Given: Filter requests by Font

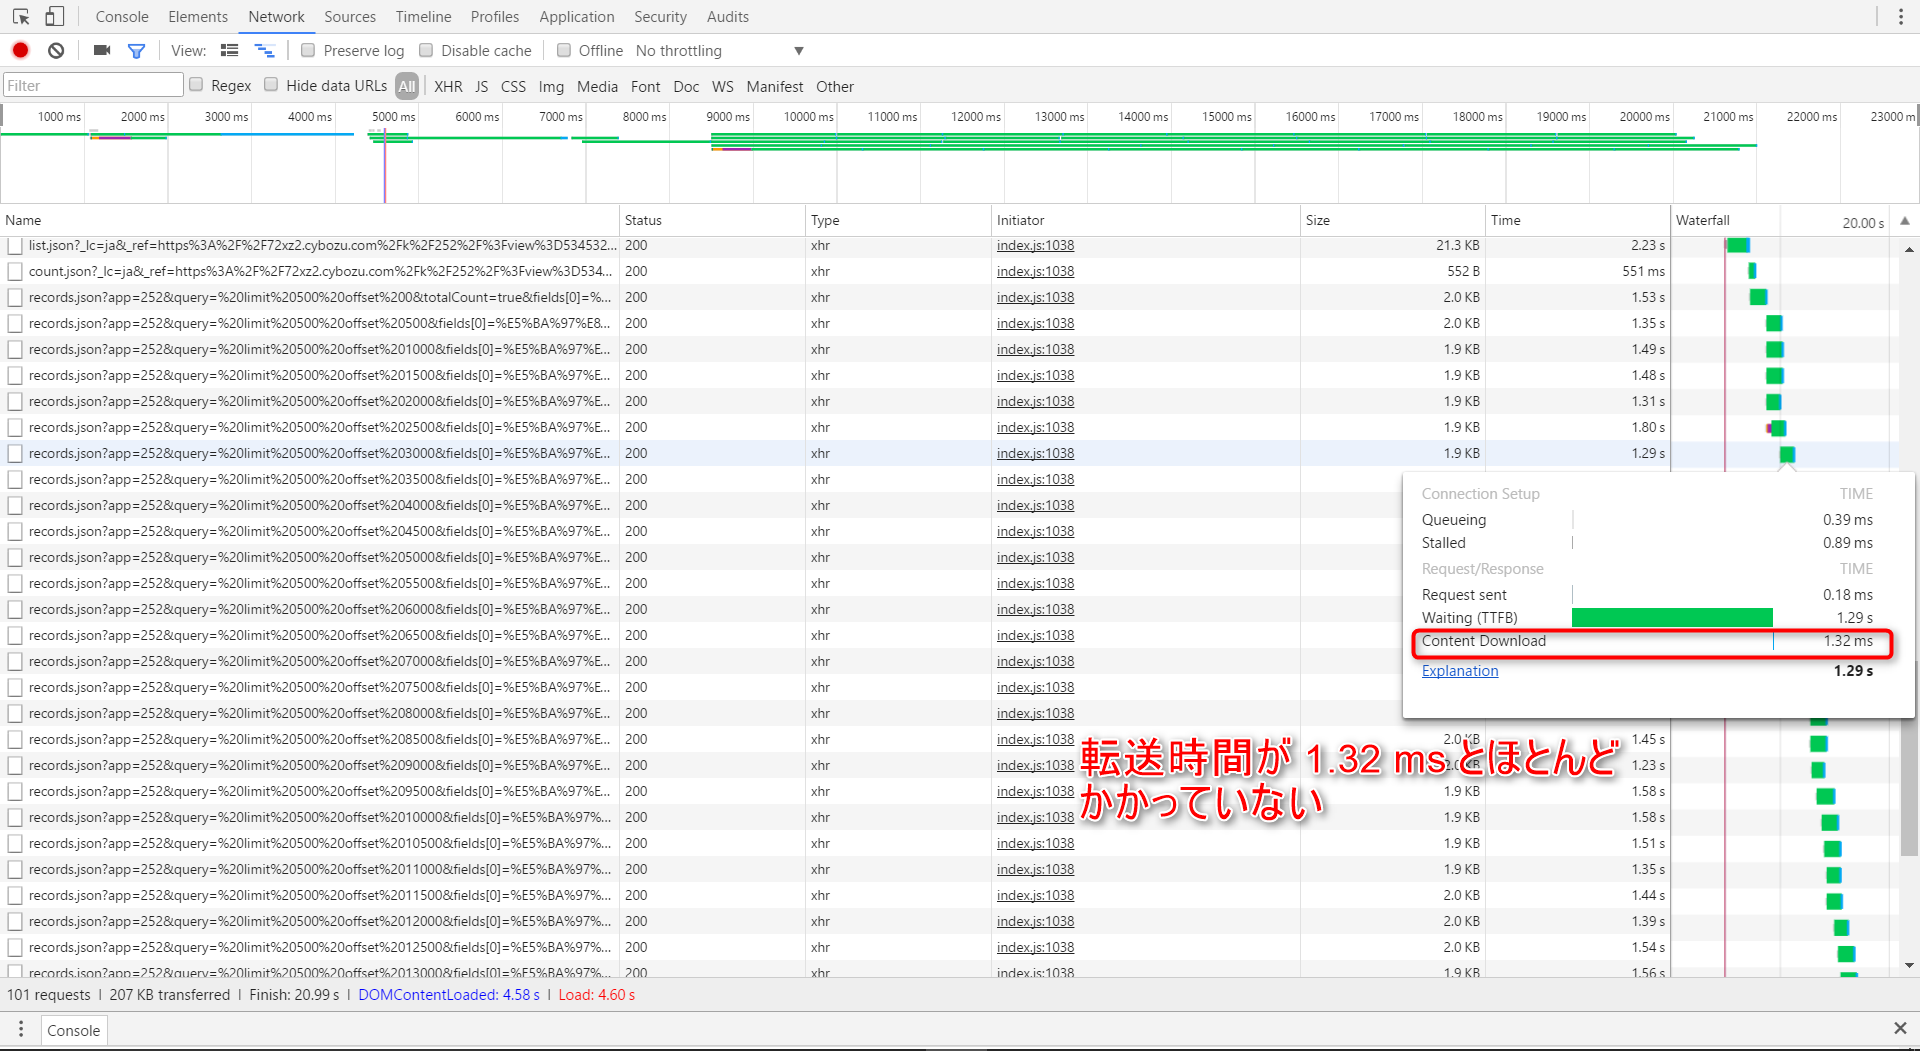Looking at the screenshot, I should (x=645, y=87).
